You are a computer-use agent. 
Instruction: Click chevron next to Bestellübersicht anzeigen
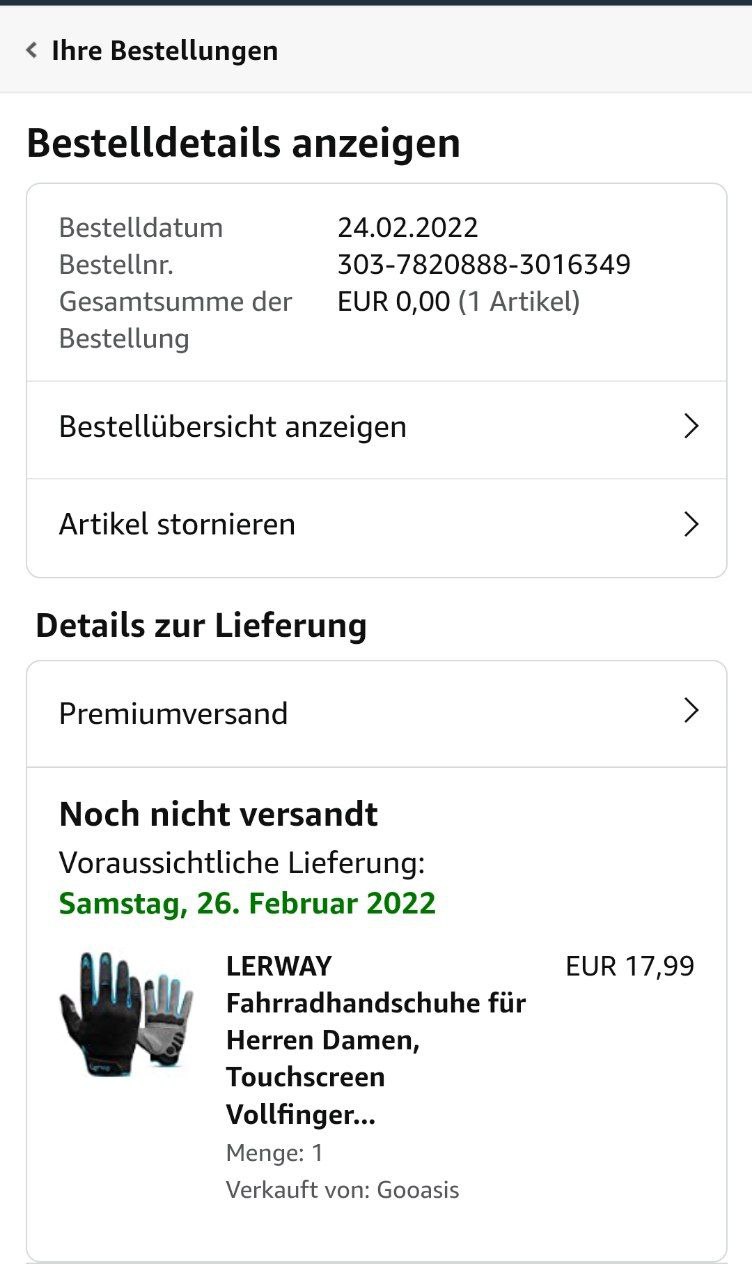pos(690,427)
